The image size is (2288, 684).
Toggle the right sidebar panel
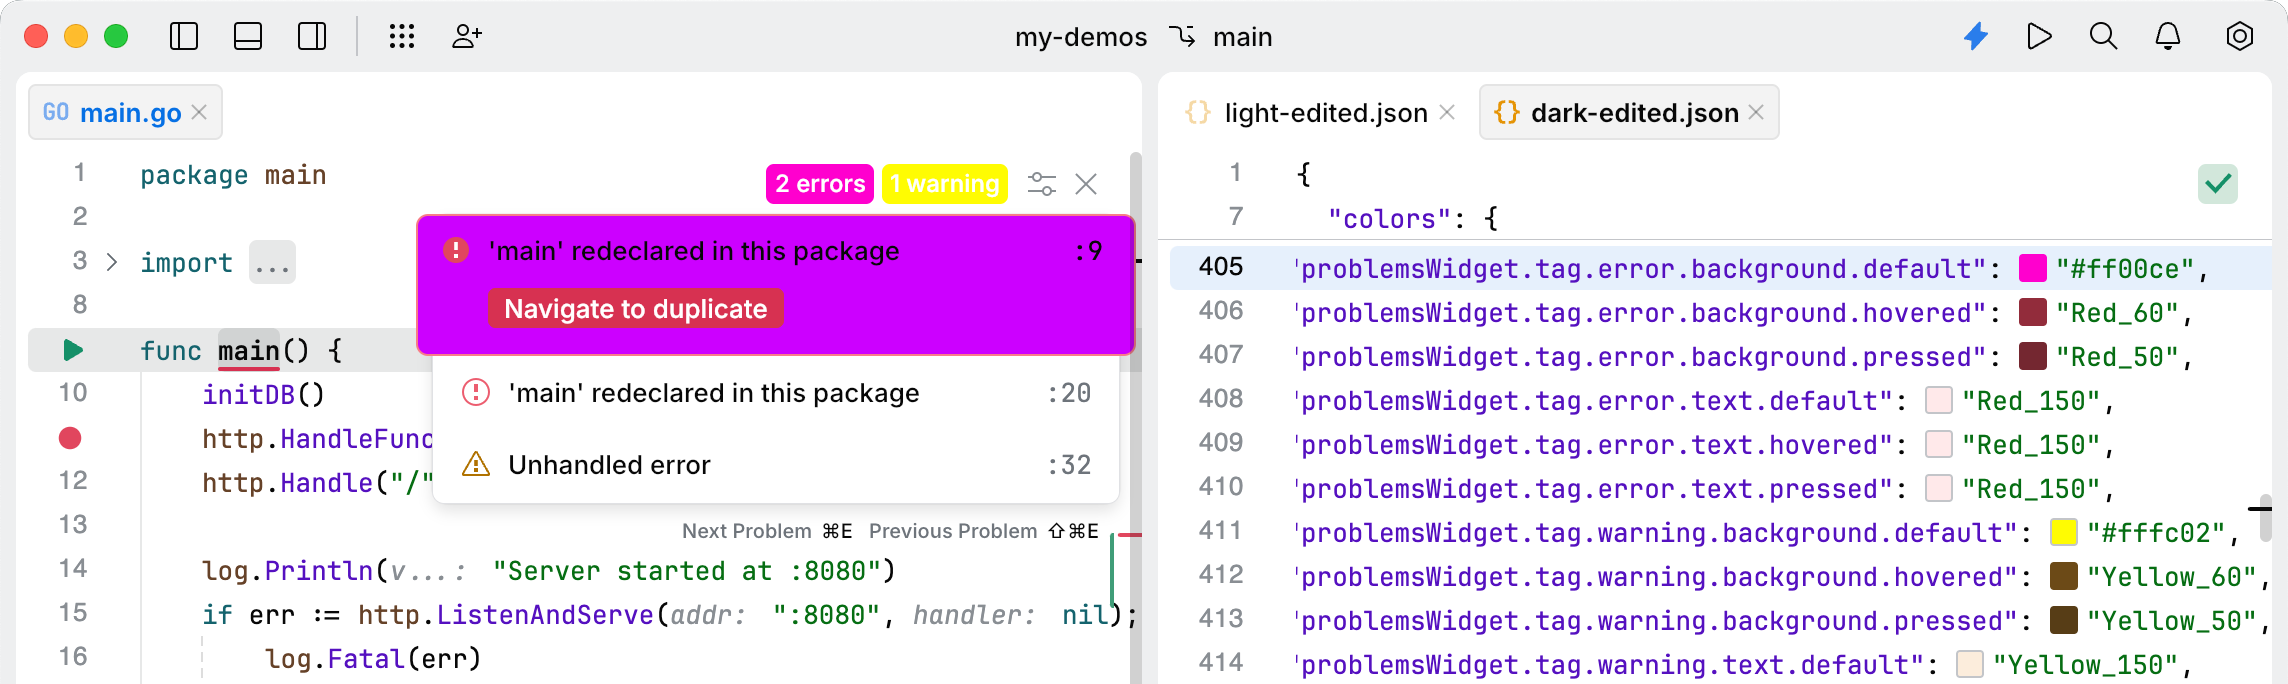pos(312,37)
